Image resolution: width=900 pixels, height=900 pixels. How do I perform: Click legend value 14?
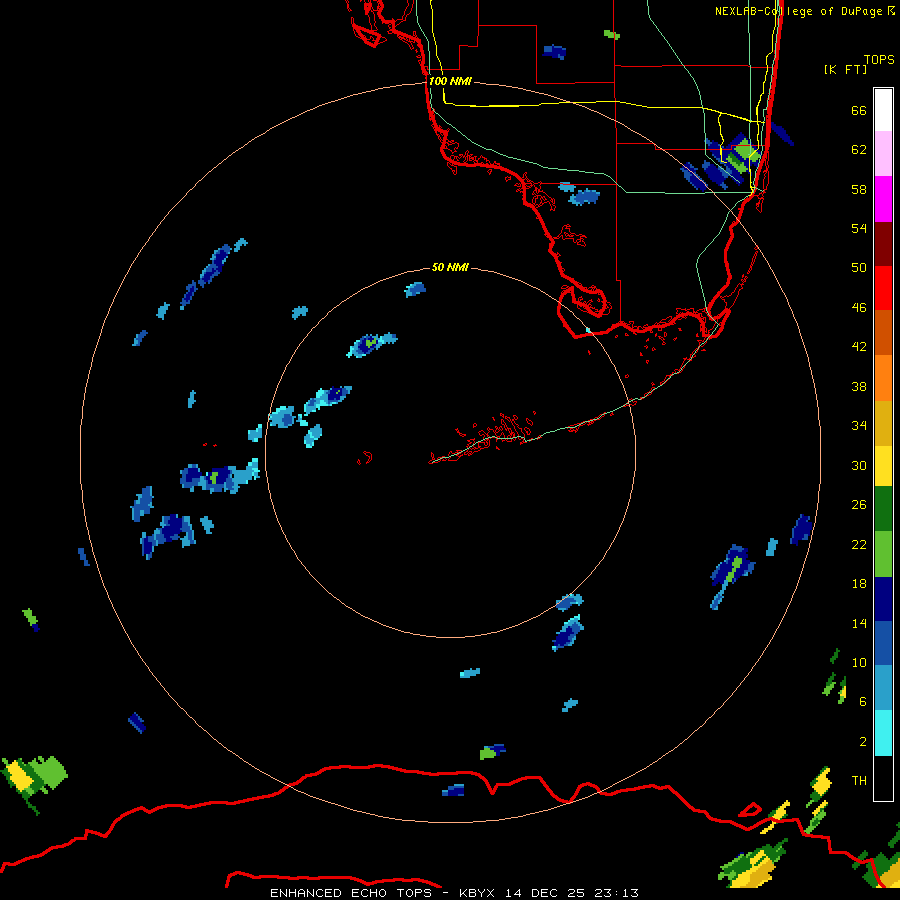point(859,623)
